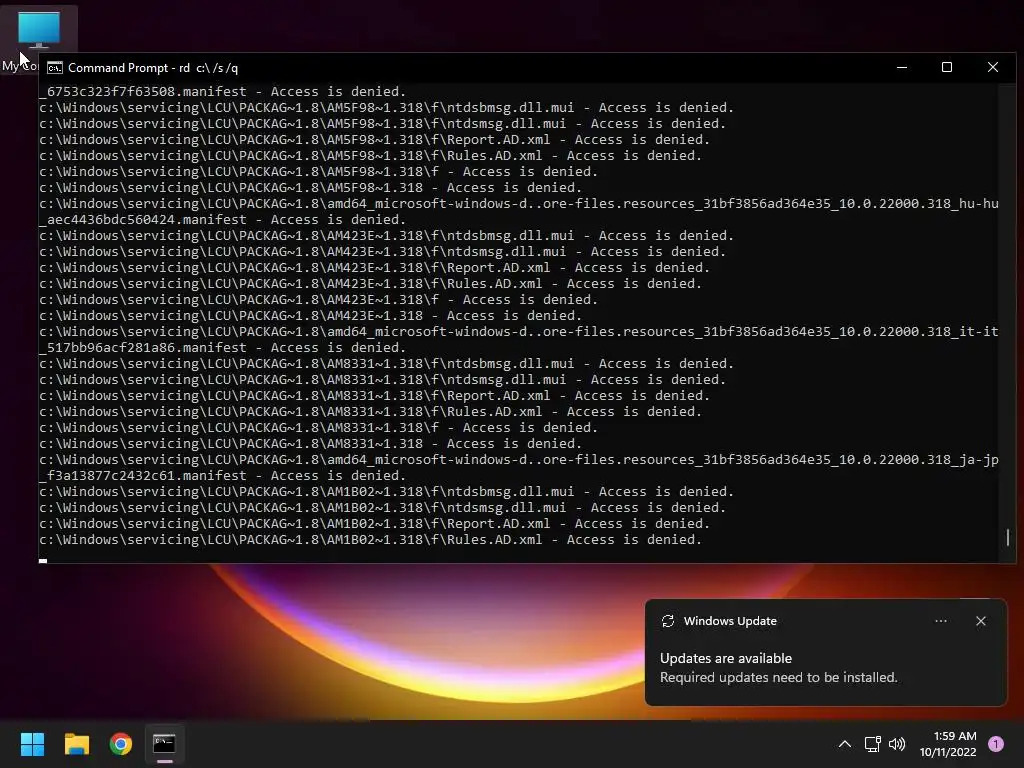Viewport: 1024px width, 768px height.
Task: Close the Command Prompt window
Action: click(993, 67)
